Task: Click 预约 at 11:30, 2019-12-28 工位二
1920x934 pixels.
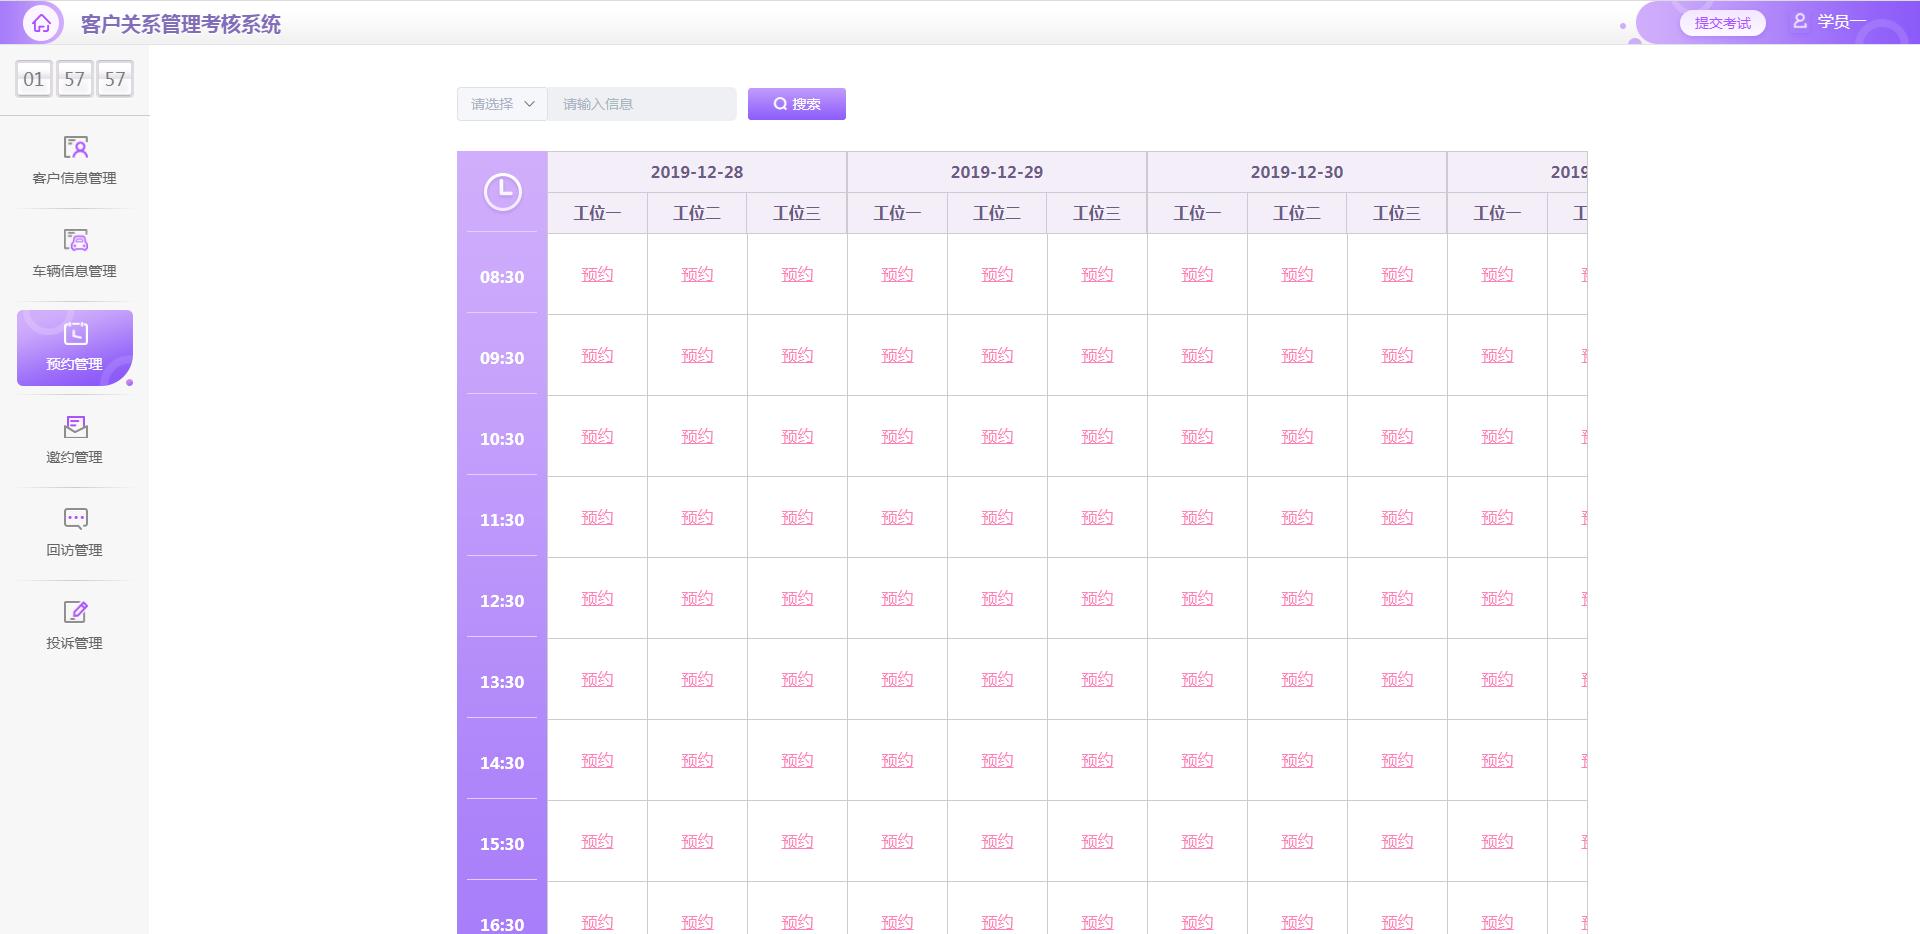Action: coord(697,517)
